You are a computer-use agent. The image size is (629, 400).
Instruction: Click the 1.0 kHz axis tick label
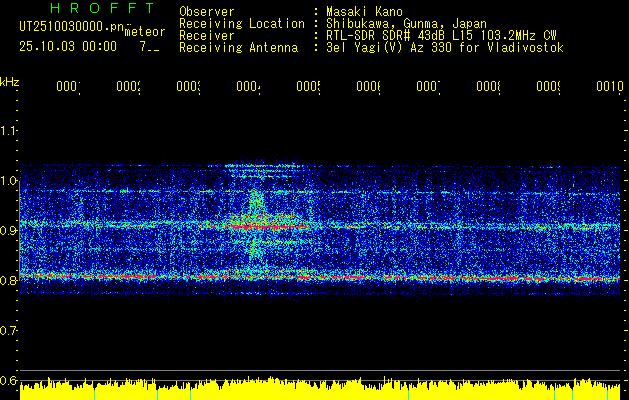9,181
